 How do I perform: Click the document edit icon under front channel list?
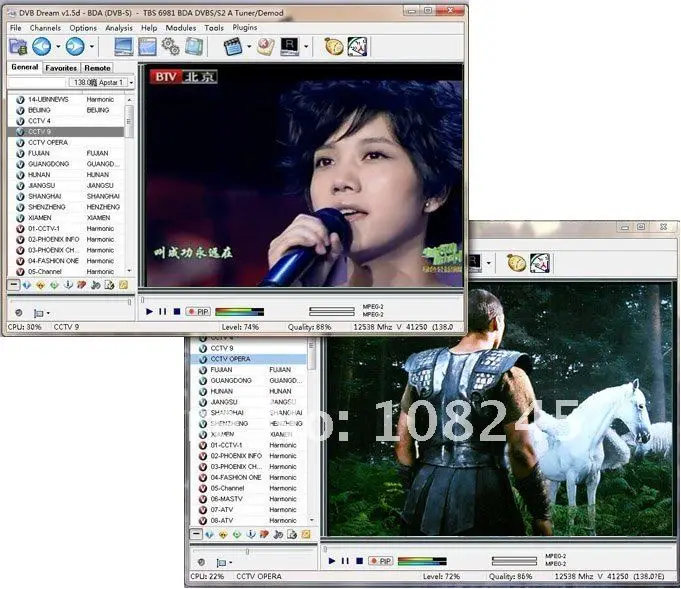[109, 285]
